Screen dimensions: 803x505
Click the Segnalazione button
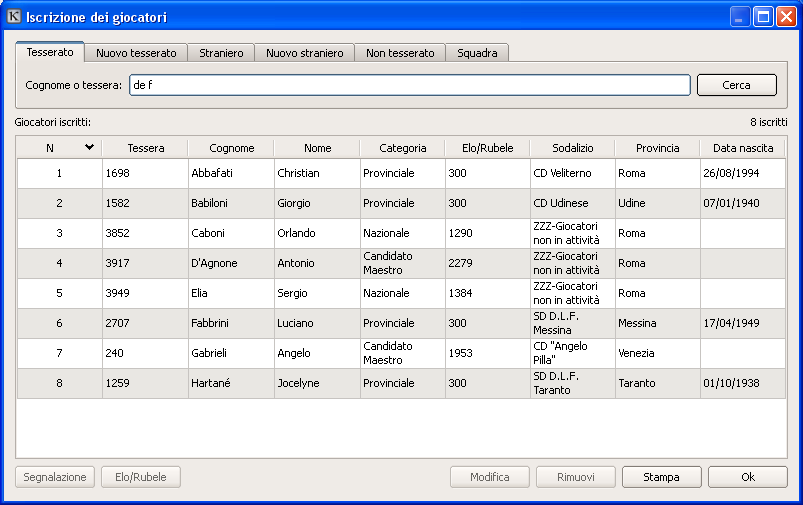(55, 477)
